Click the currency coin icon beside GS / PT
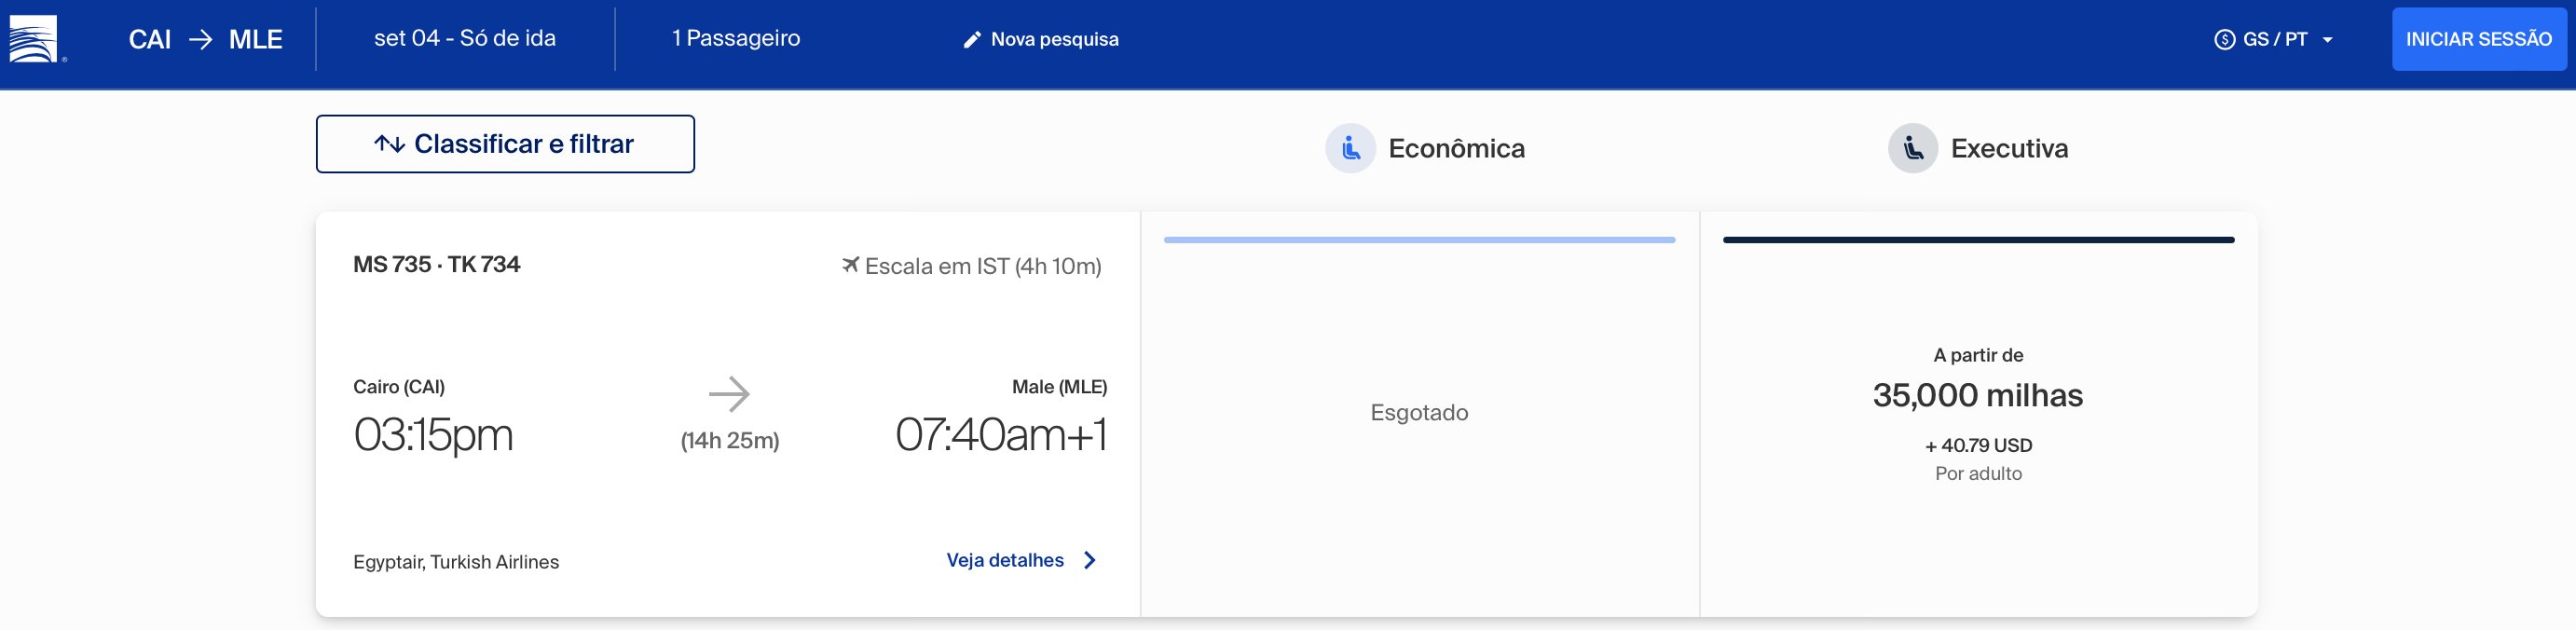The height and width of the screenshot is (630, 2576). click(2224, 40)
